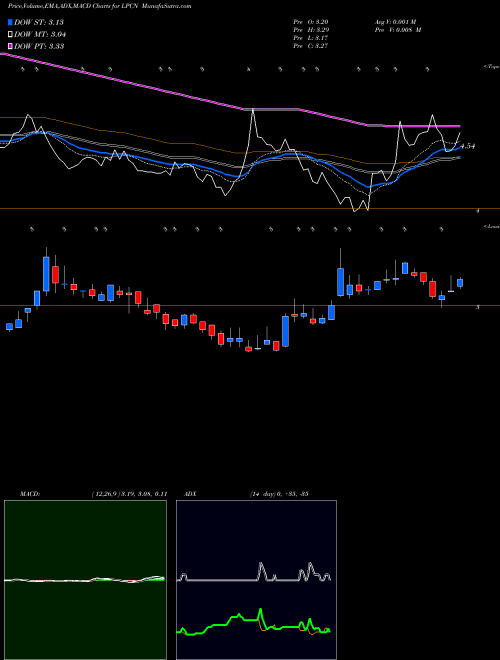500x660 pixels.
Task: Click the 'Avg V: 0.001 M' volume text
Action: click(x=395, y=22)
